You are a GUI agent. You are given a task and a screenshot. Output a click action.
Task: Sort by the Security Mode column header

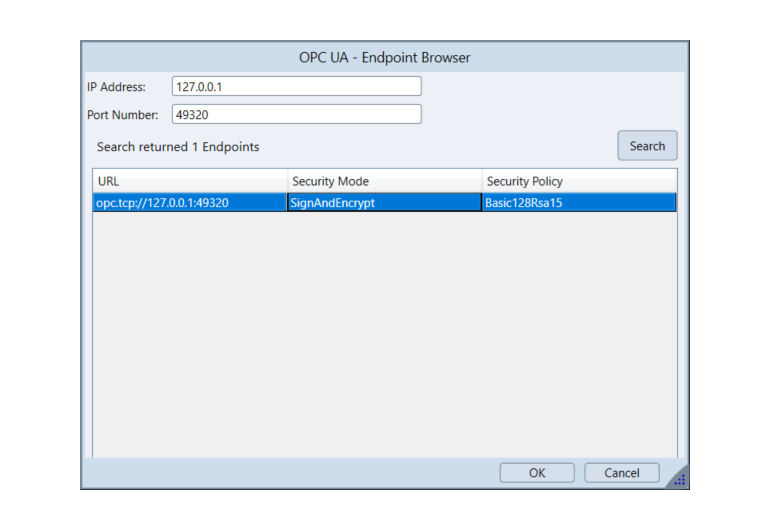click(x=383, y=181)
